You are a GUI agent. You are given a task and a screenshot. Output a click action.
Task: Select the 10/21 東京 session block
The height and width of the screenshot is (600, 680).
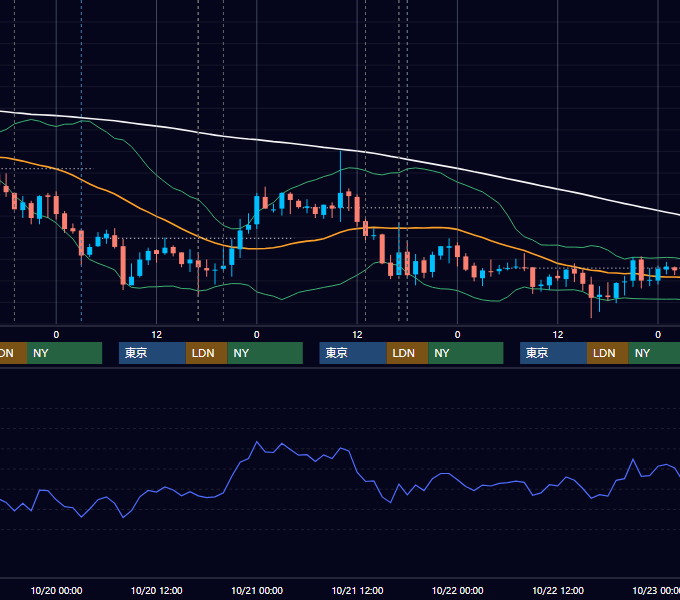pos(353,353)
